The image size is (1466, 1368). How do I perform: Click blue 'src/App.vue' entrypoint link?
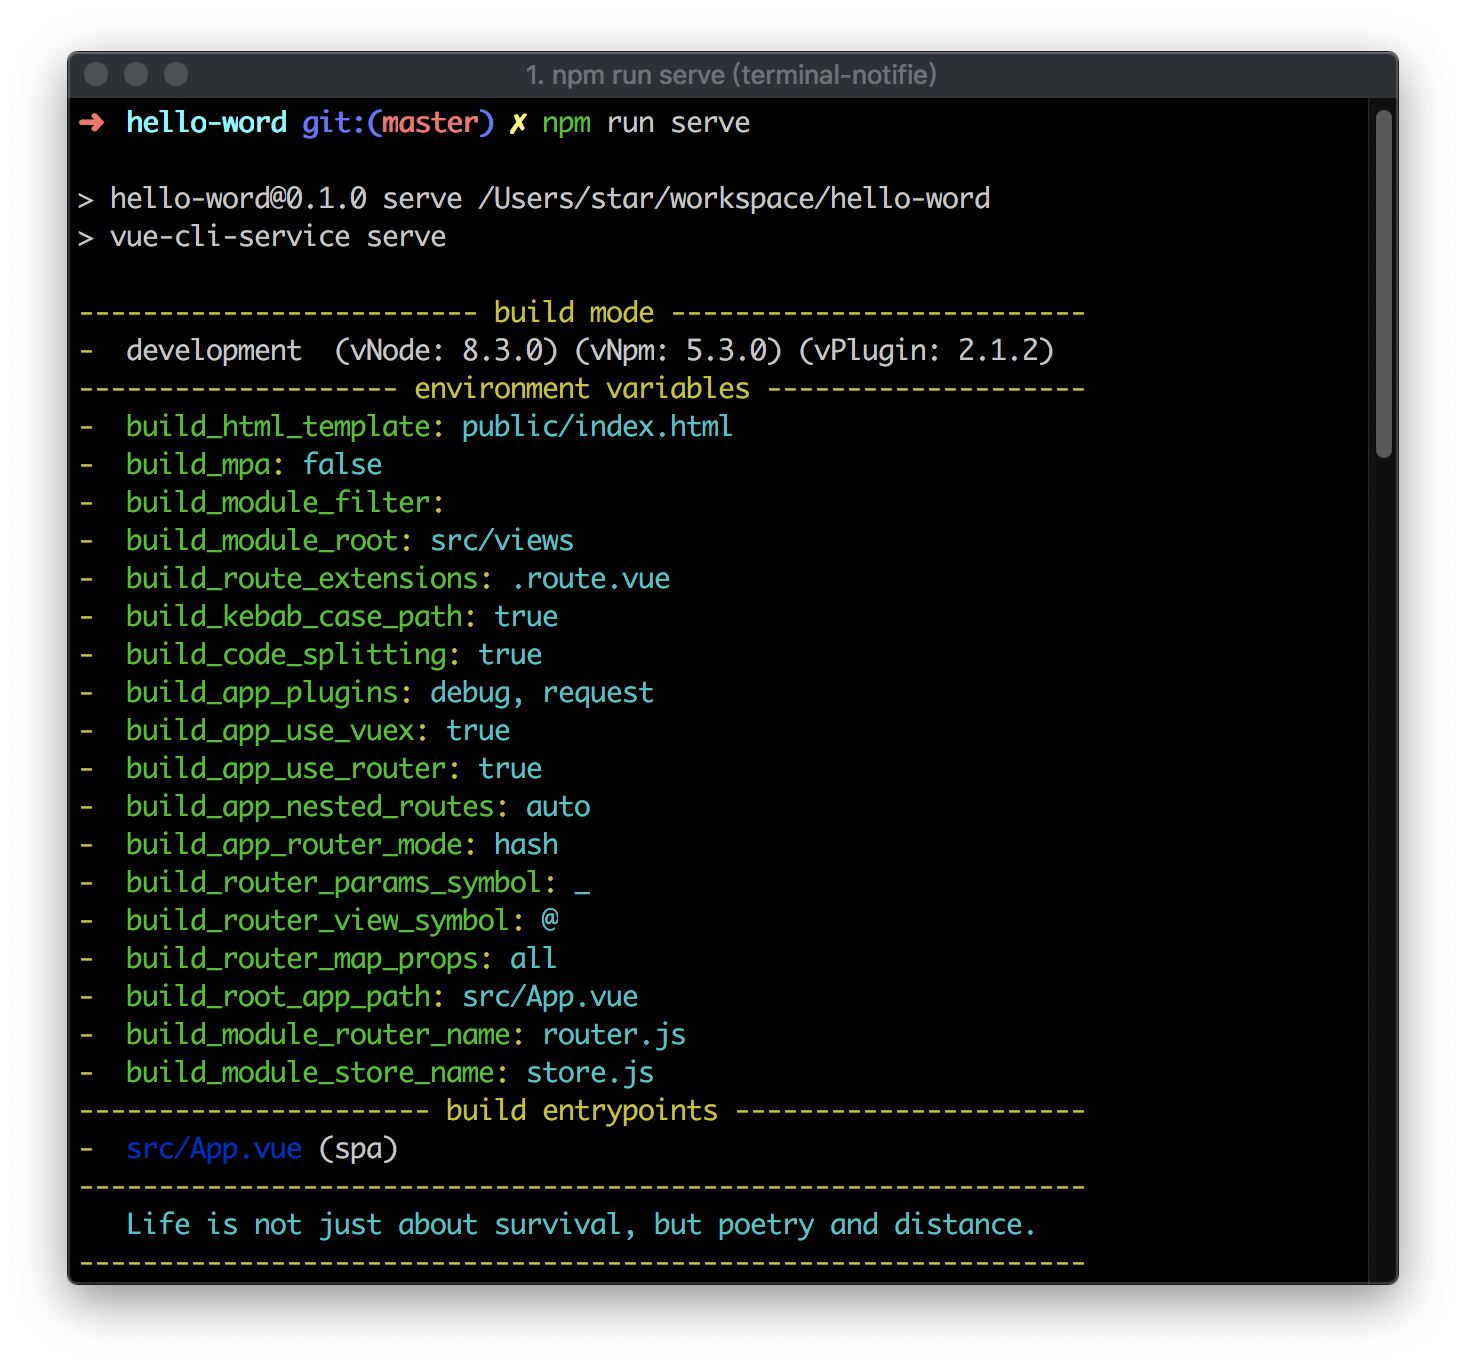pos(214,1149)
